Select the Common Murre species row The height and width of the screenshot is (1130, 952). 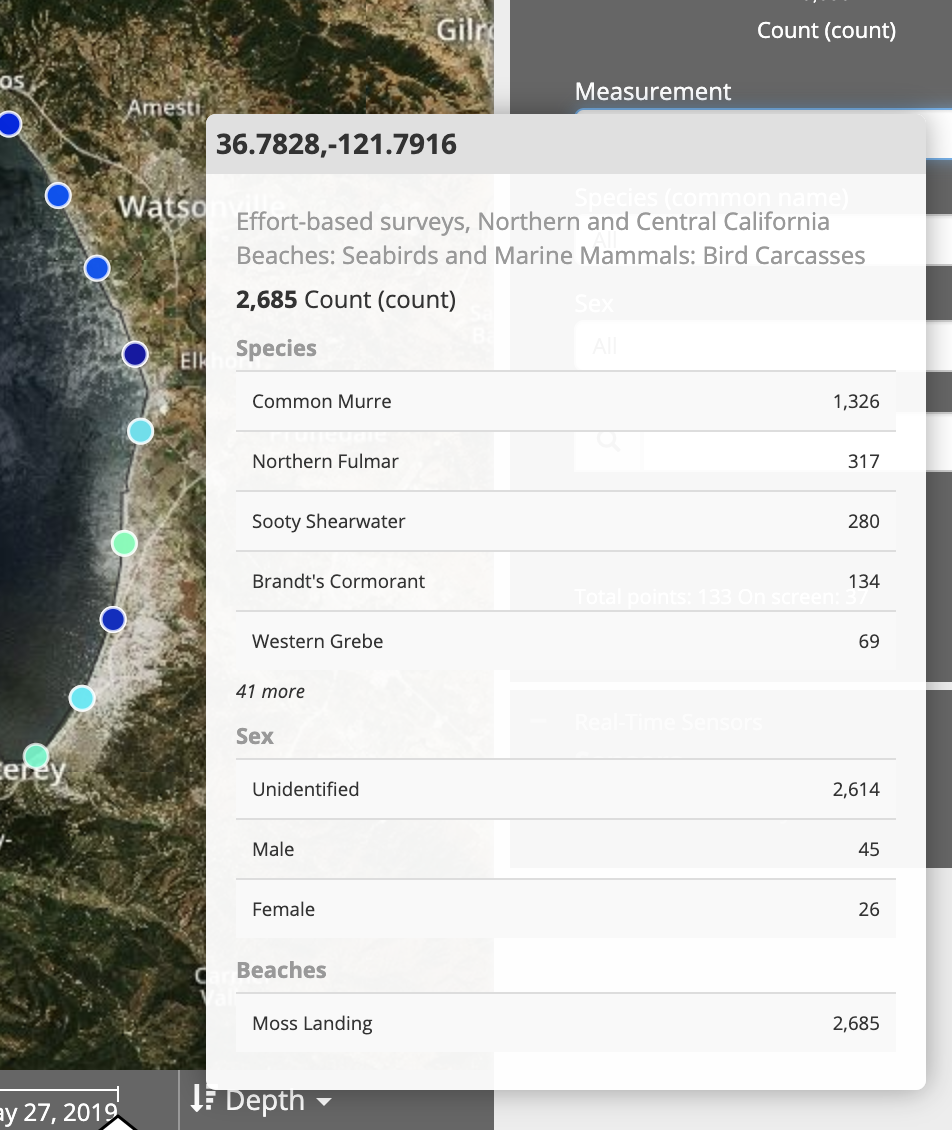tap(566, 401)
